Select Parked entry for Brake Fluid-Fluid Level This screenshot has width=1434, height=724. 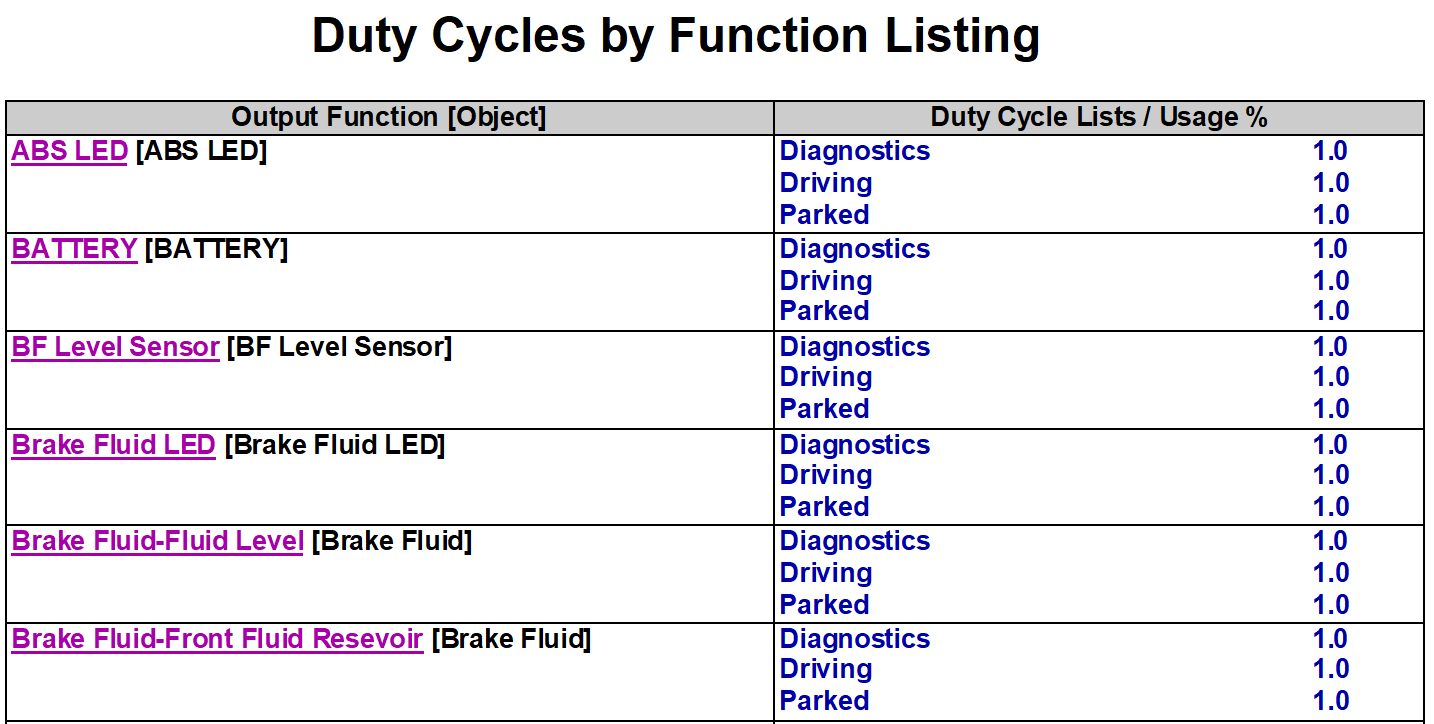click(824, 605)
